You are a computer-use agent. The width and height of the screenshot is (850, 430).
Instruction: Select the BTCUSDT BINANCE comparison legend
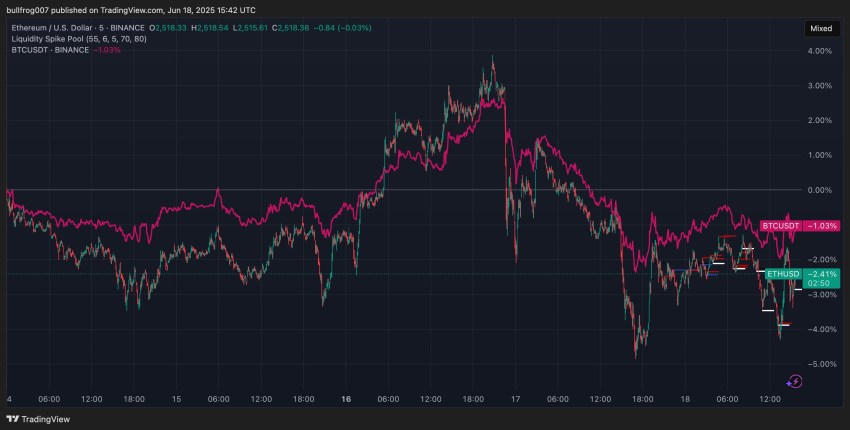point(50,50)
